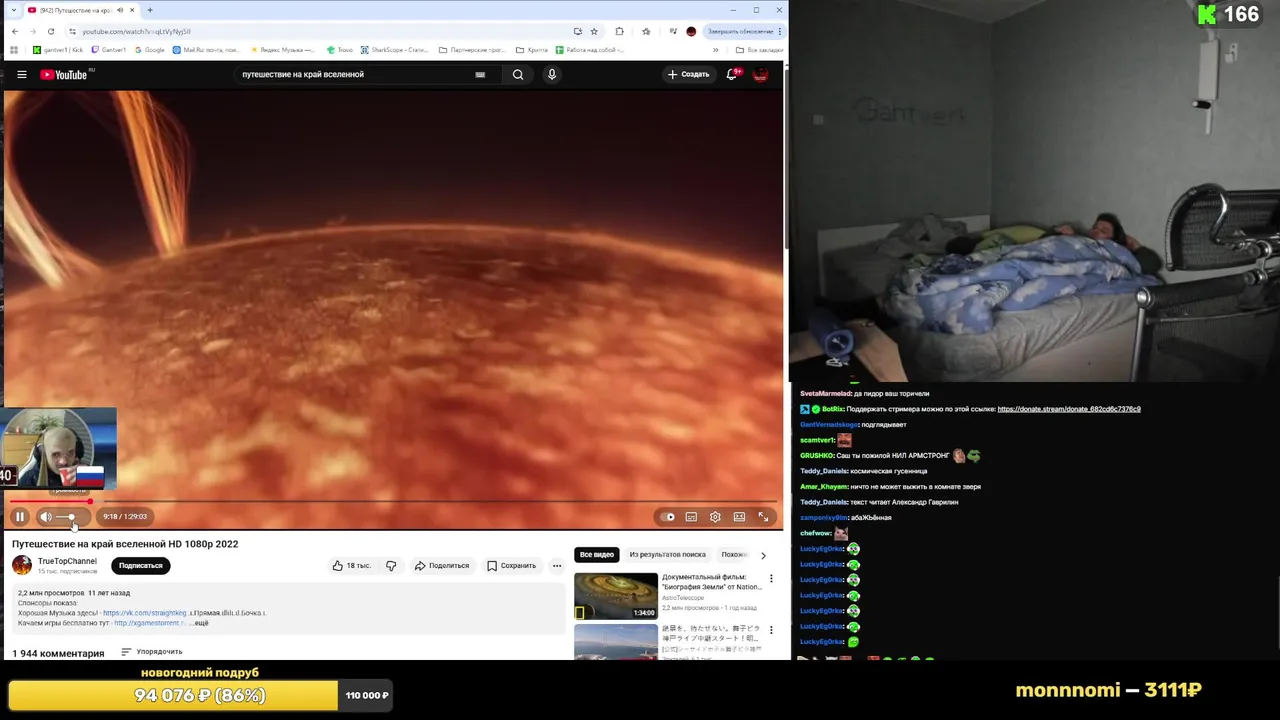The image size is (1280, 720).
Task: Open the YouTube account avatar menu
Action: (x=760, y=74)
